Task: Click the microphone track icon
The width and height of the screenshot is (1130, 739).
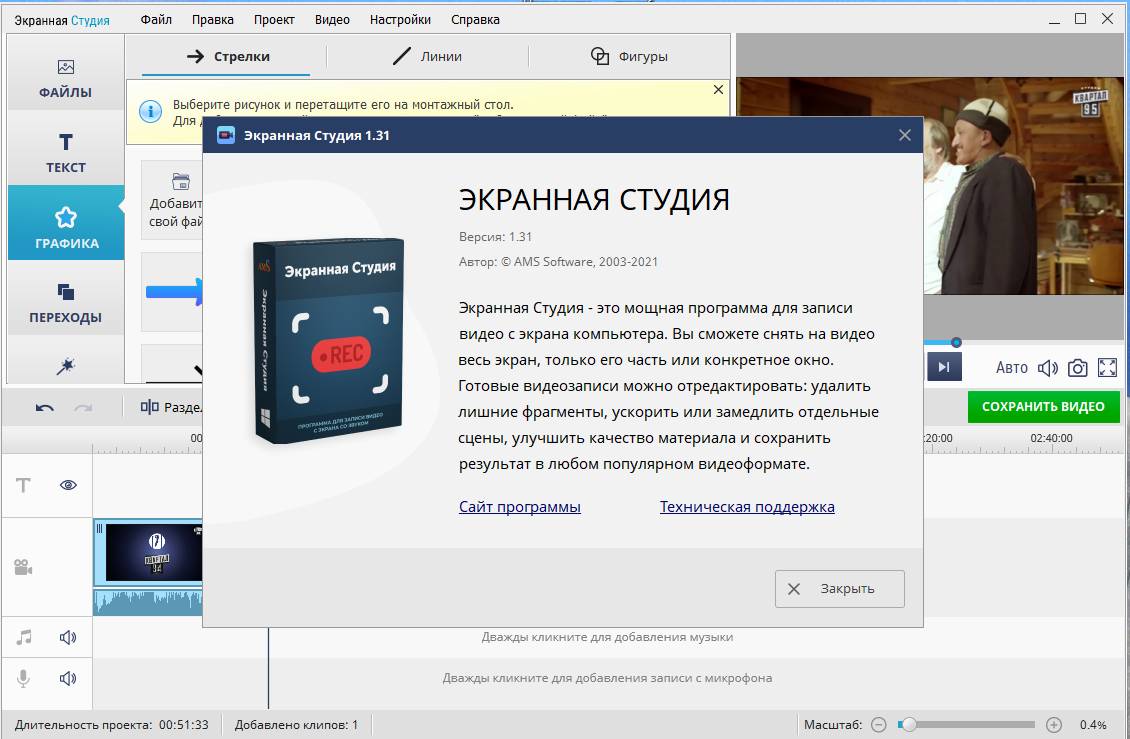Action: click(23, 678)
